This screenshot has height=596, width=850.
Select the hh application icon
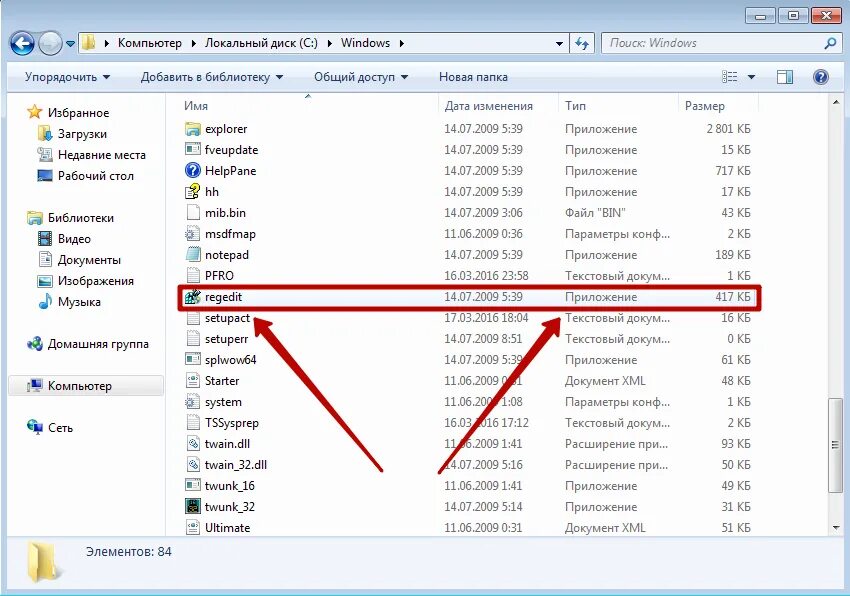pos(192,191)
